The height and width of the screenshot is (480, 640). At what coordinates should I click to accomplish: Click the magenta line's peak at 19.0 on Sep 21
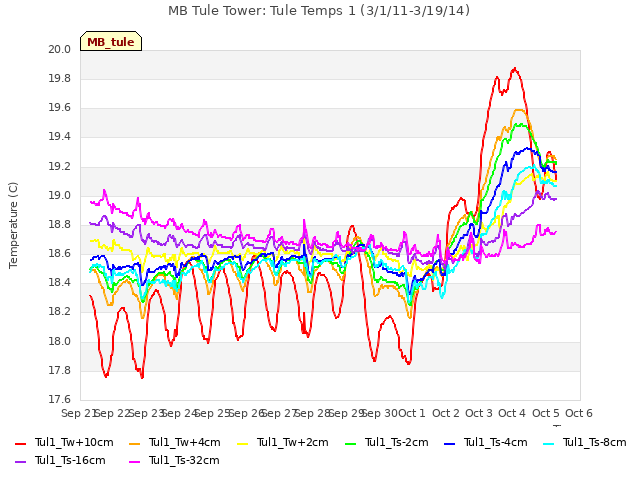(104, 190)
